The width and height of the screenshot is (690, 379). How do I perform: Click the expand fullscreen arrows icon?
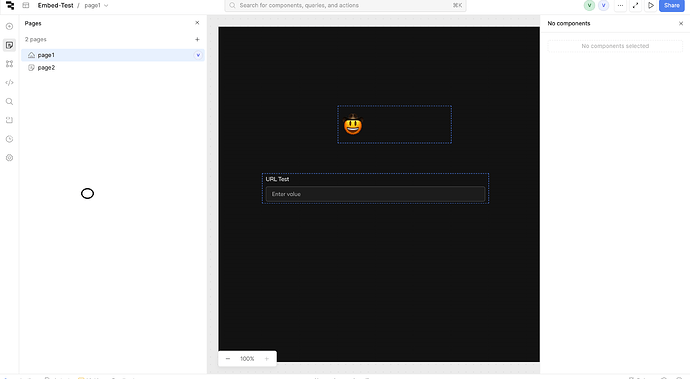tap(635, 5)
